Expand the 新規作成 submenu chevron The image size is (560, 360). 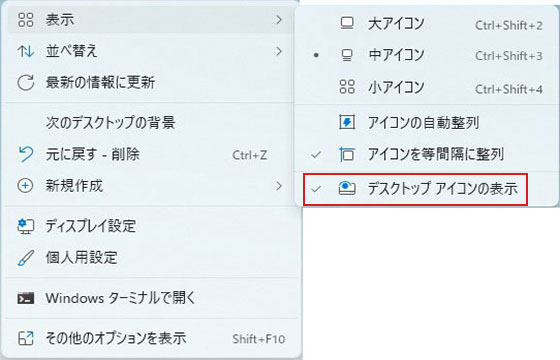pos(279,186)
